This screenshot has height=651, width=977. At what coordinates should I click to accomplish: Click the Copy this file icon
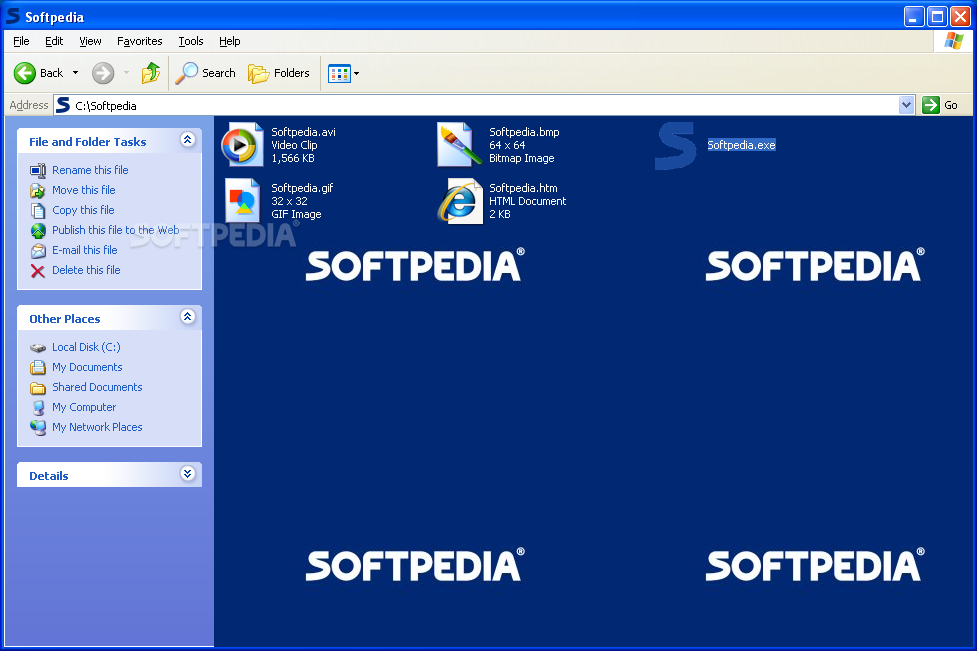(38, 211)
